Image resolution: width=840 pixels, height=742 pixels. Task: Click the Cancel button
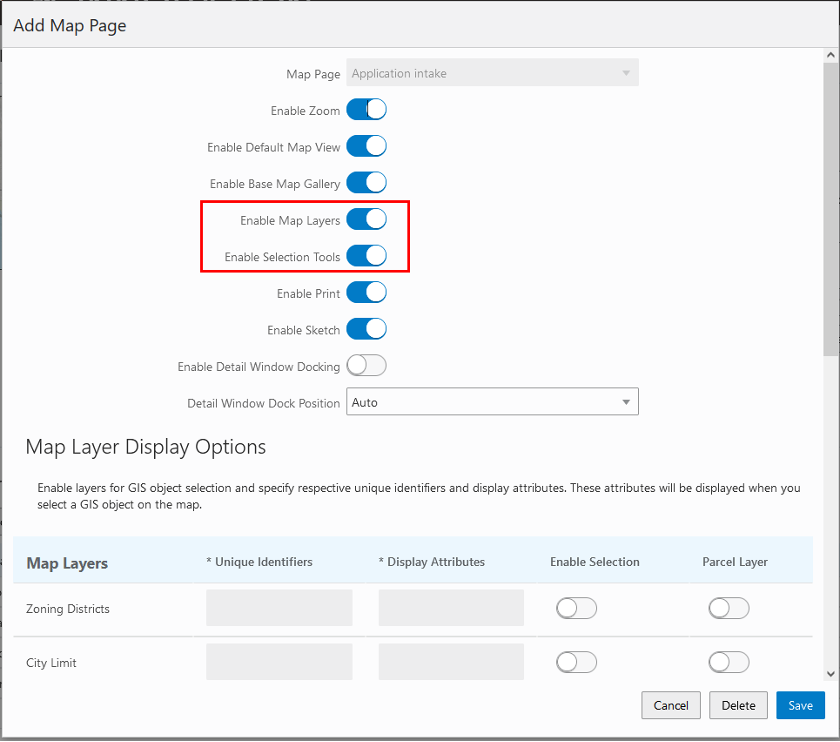pyautogui.click(x=671, y=706)
